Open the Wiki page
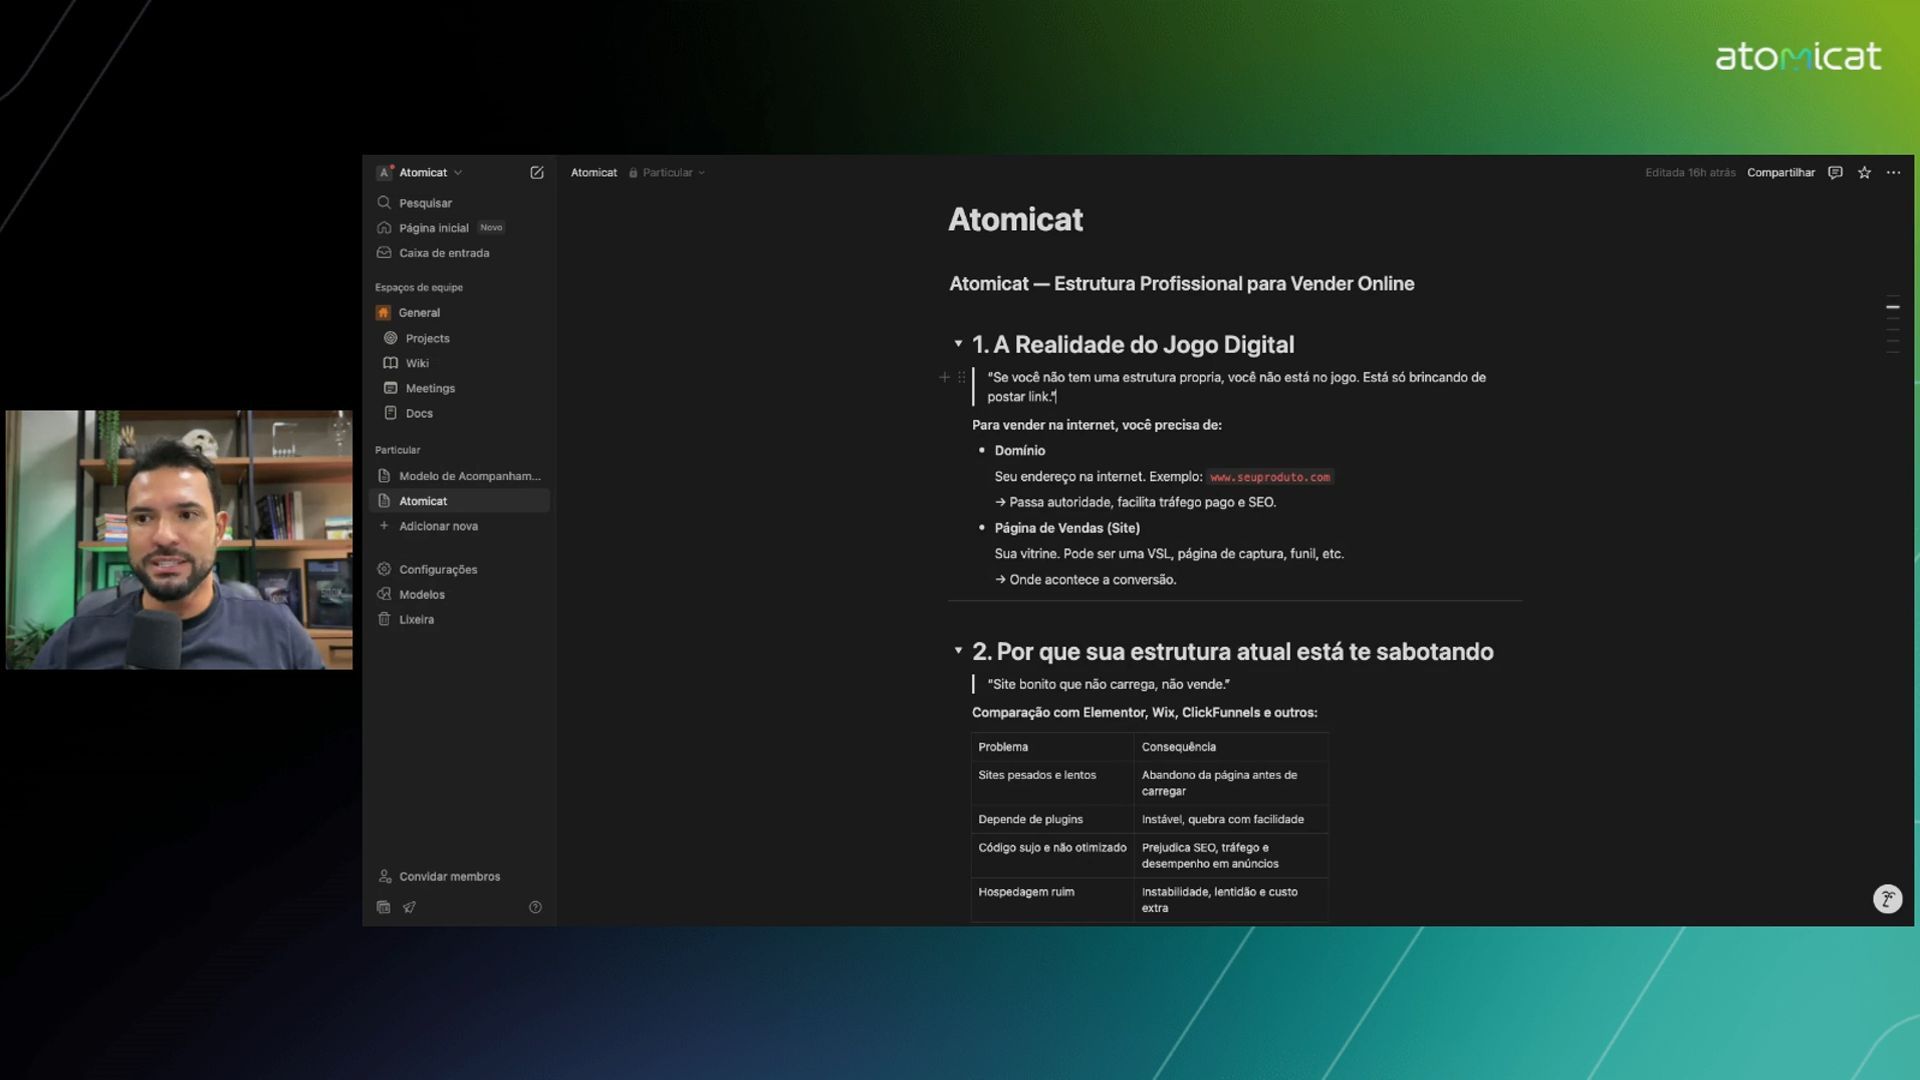This screenshot has height=1080, width=1920. (460, 363)
